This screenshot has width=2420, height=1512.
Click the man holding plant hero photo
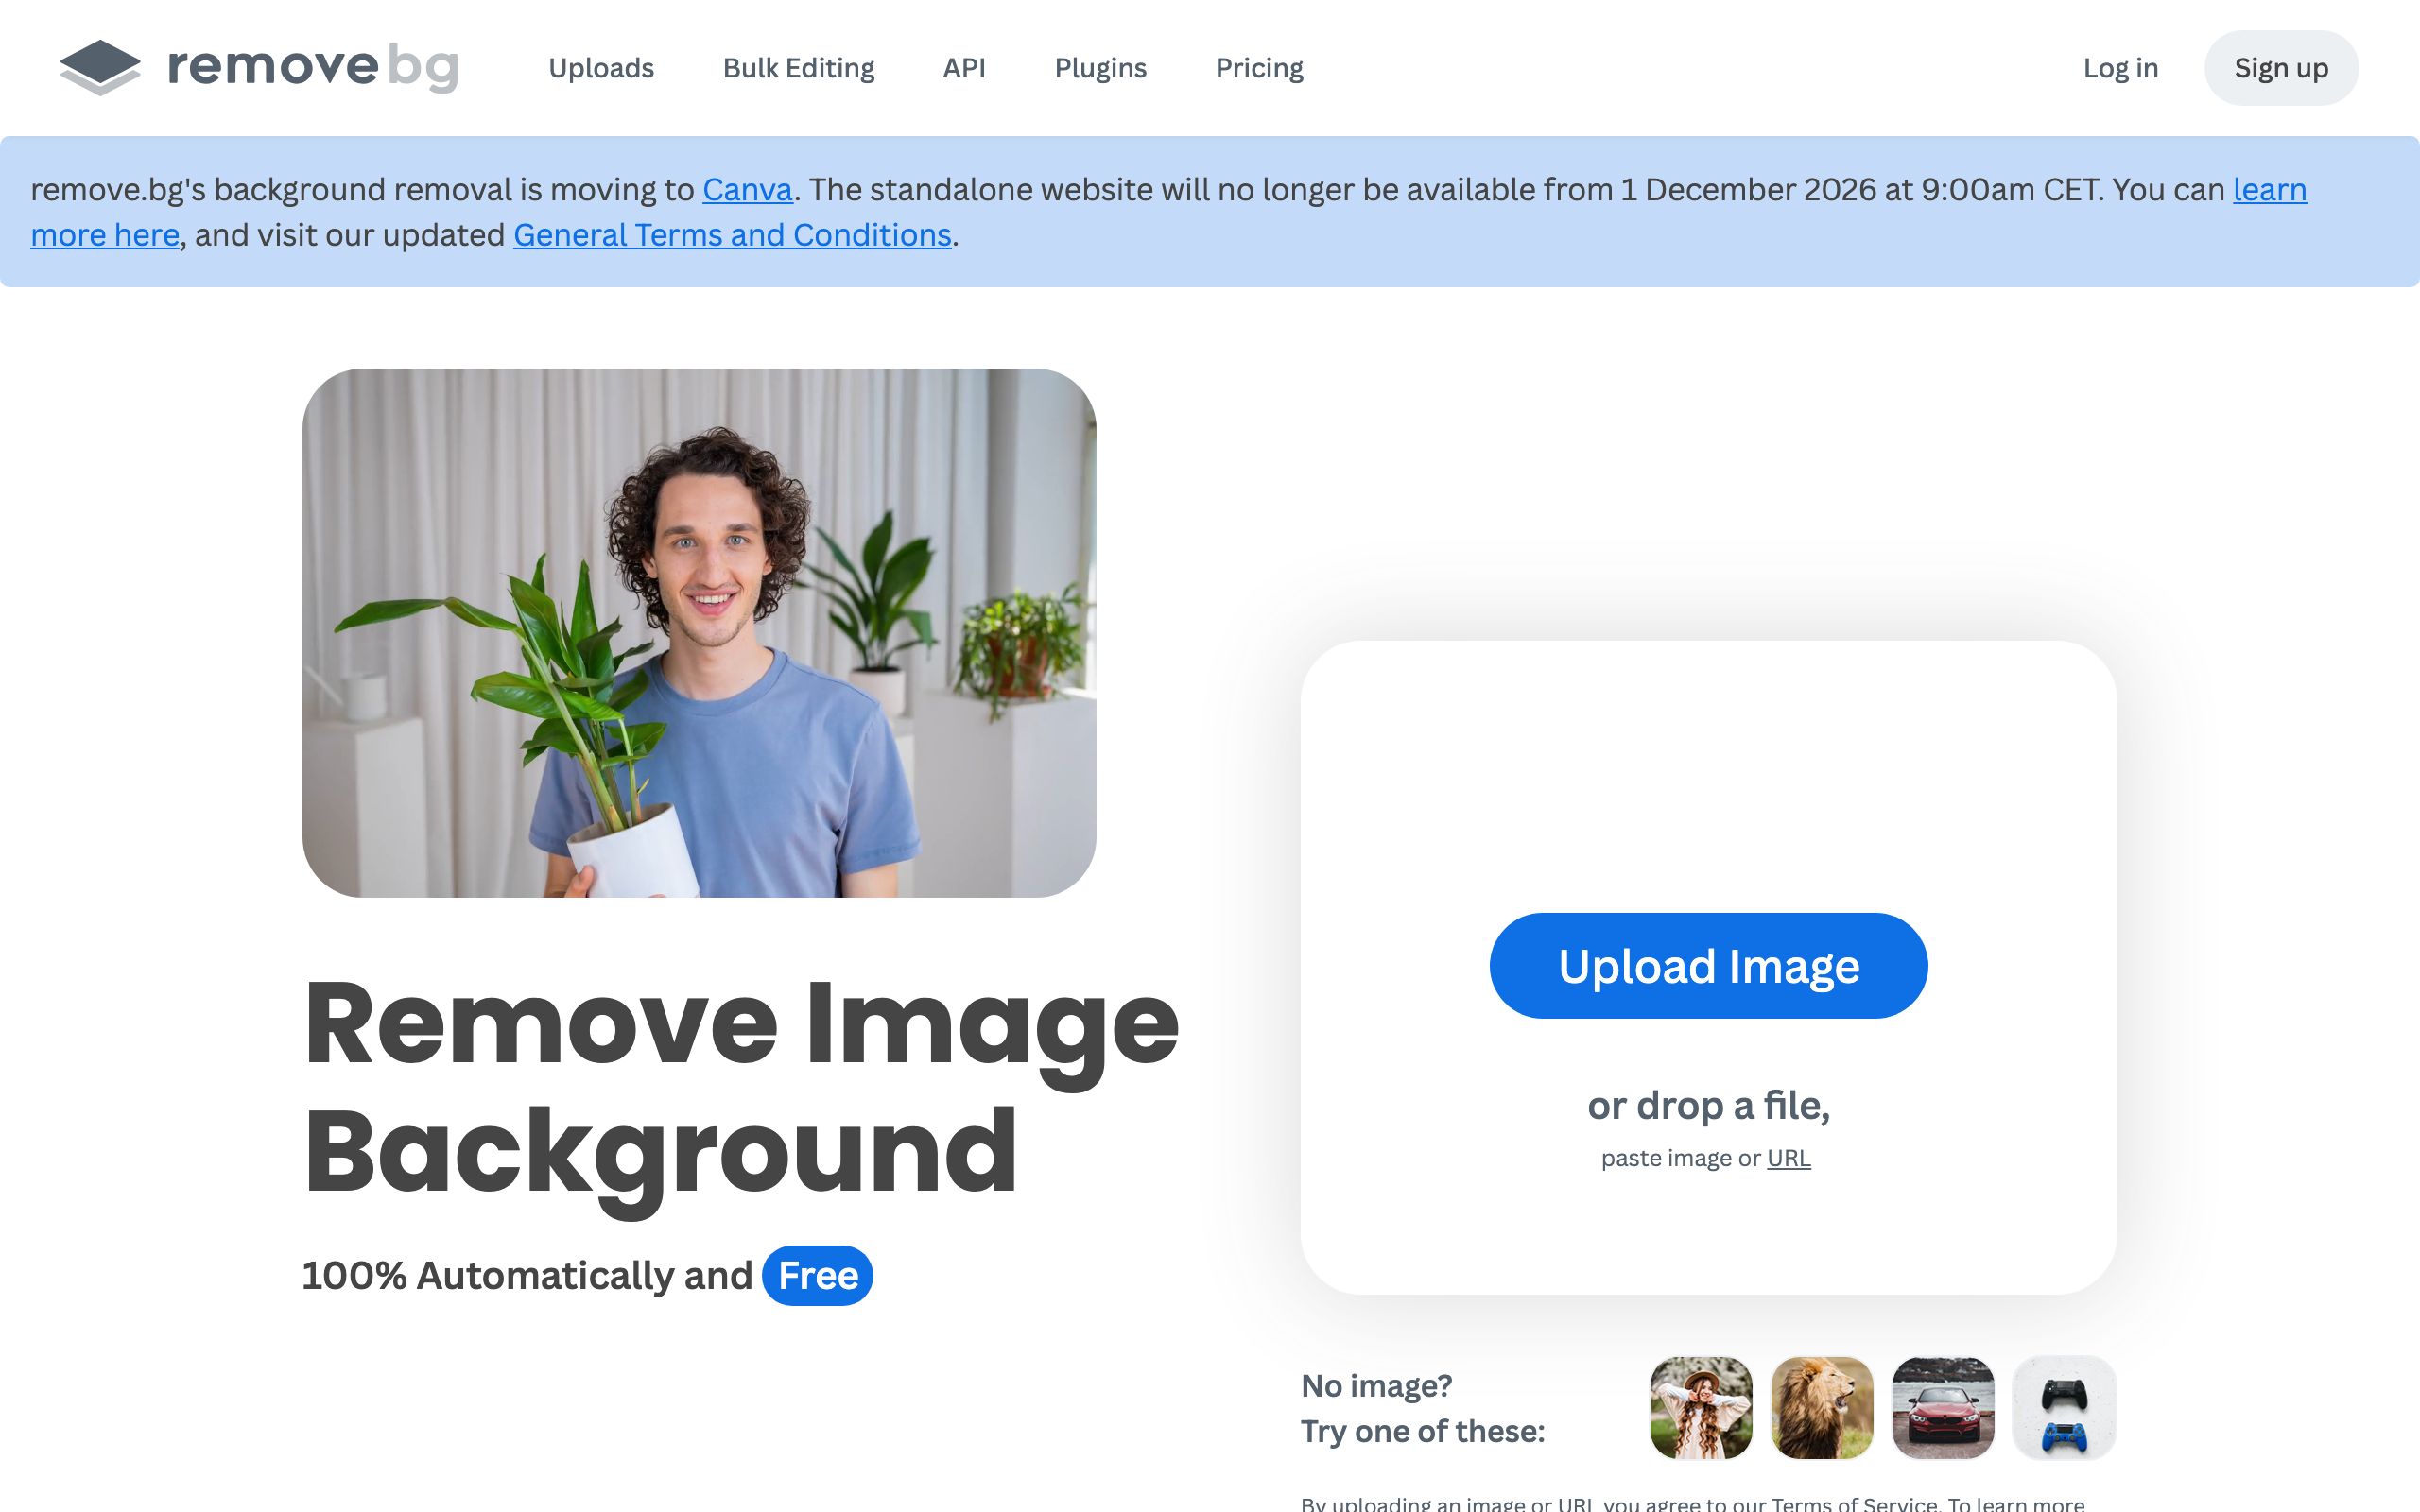coord(699,633)
